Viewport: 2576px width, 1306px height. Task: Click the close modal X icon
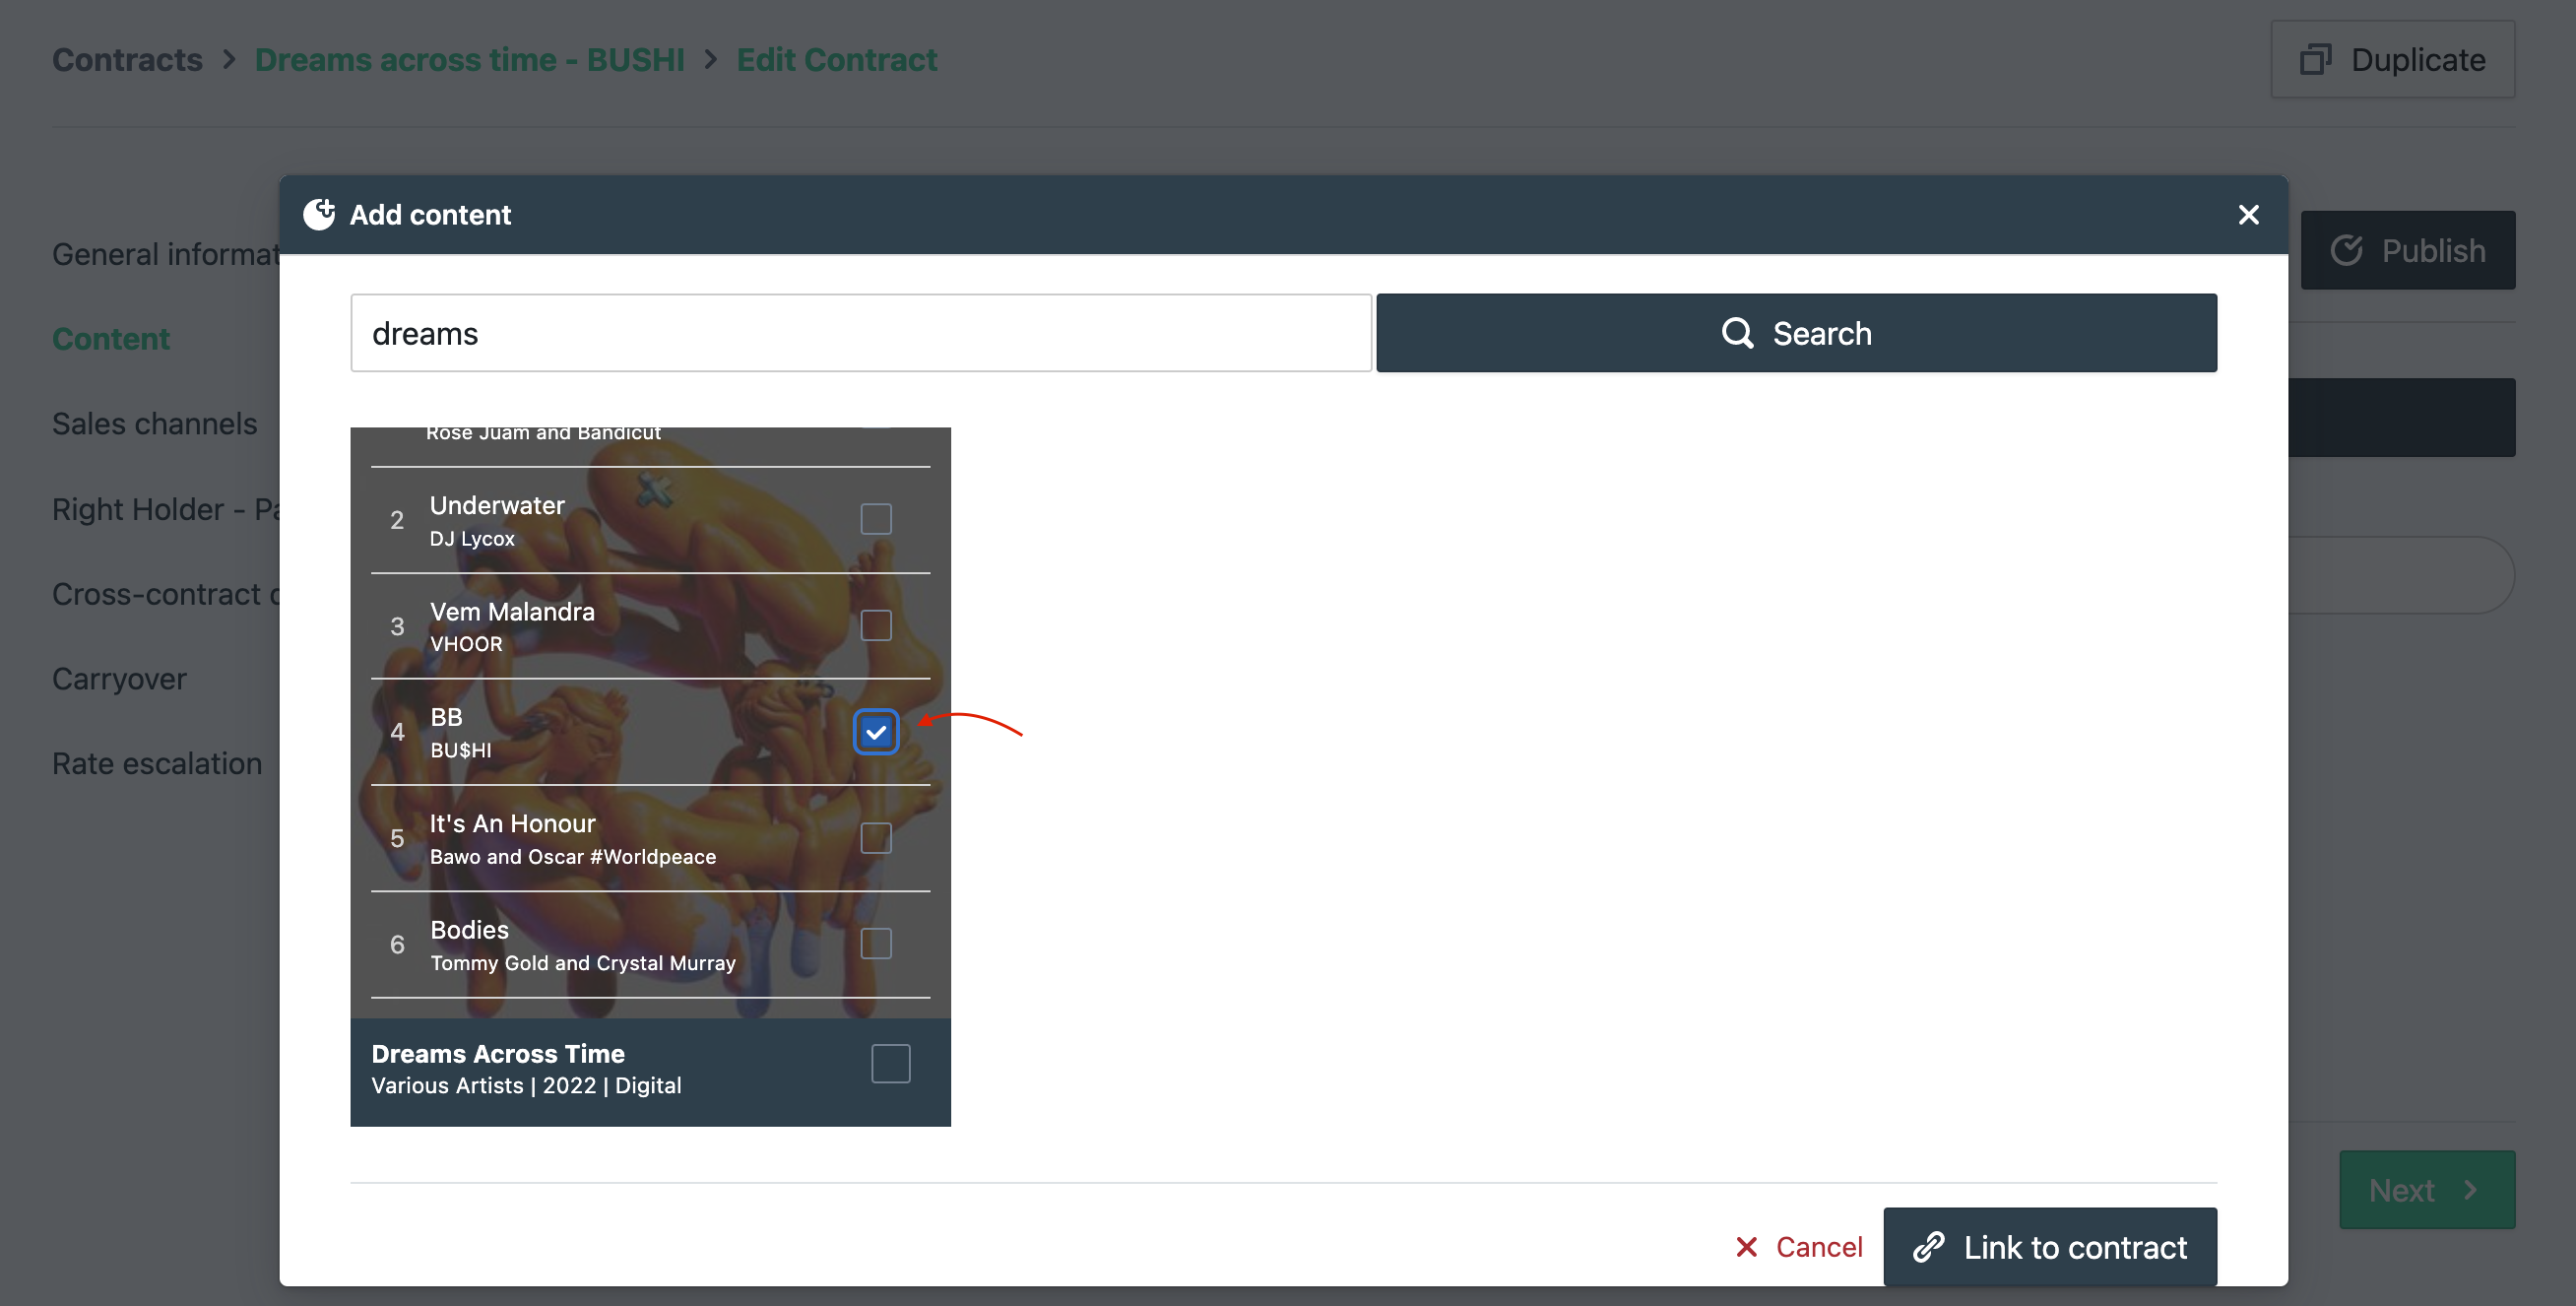[2250, 213]
